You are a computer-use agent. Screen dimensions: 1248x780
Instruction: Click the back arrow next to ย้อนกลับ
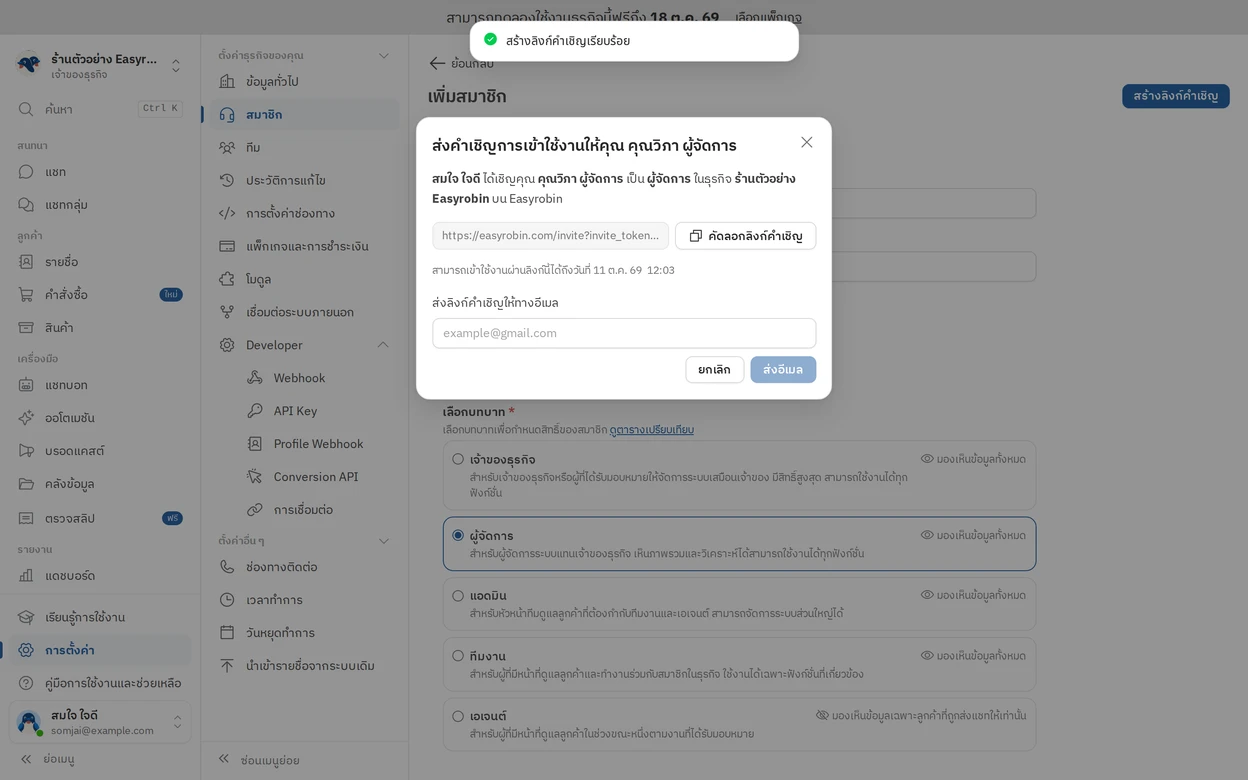pyautogui.click(x=437, y=63)
